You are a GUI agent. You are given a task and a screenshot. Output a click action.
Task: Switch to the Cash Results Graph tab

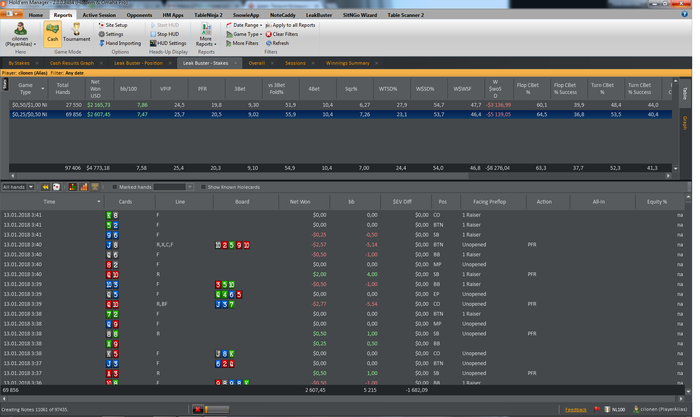[72, 63]
